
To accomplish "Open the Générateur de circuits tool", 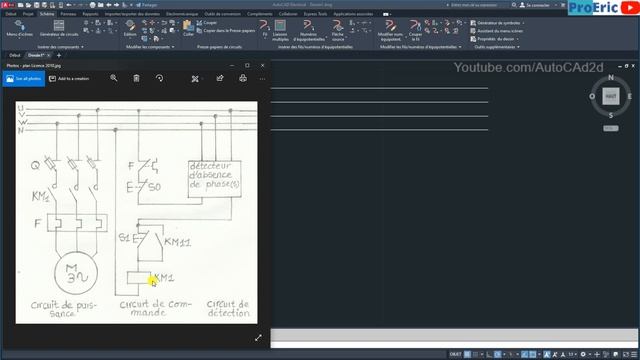I will pyautogui.click(x=59, y=29).
